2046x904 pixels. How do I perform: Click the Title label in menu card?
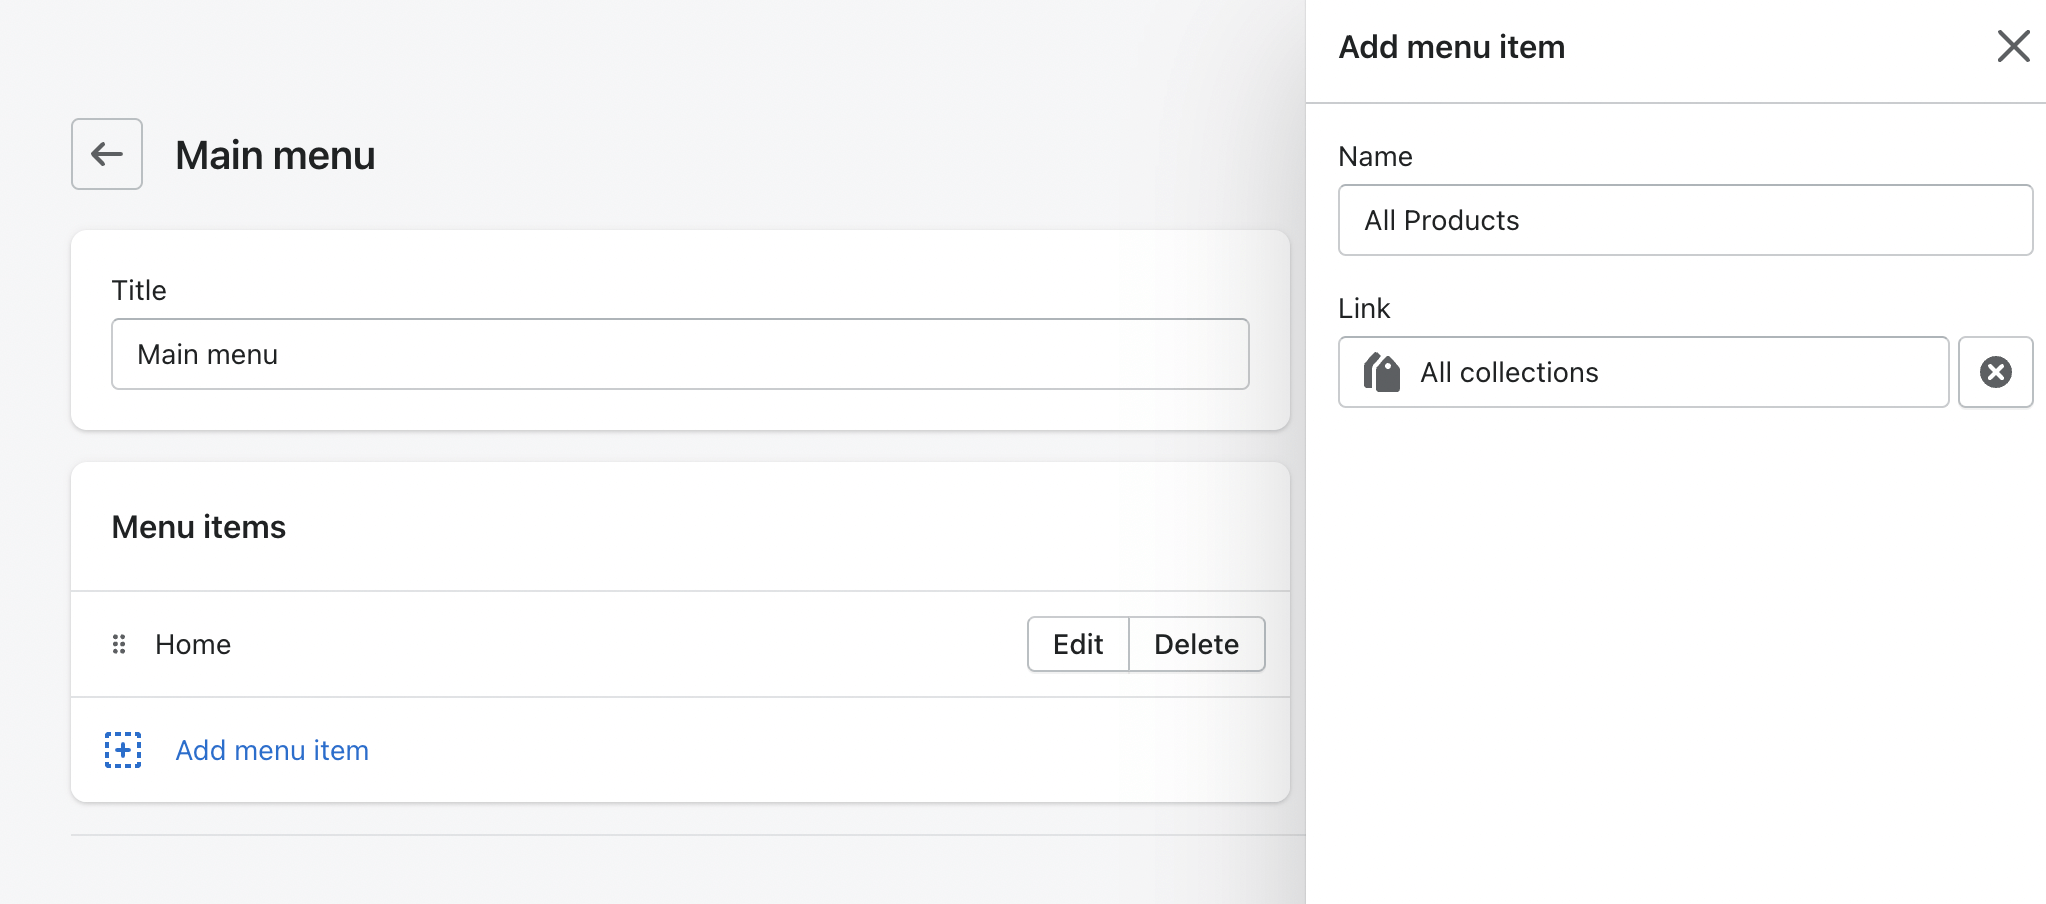pos(139,290)
